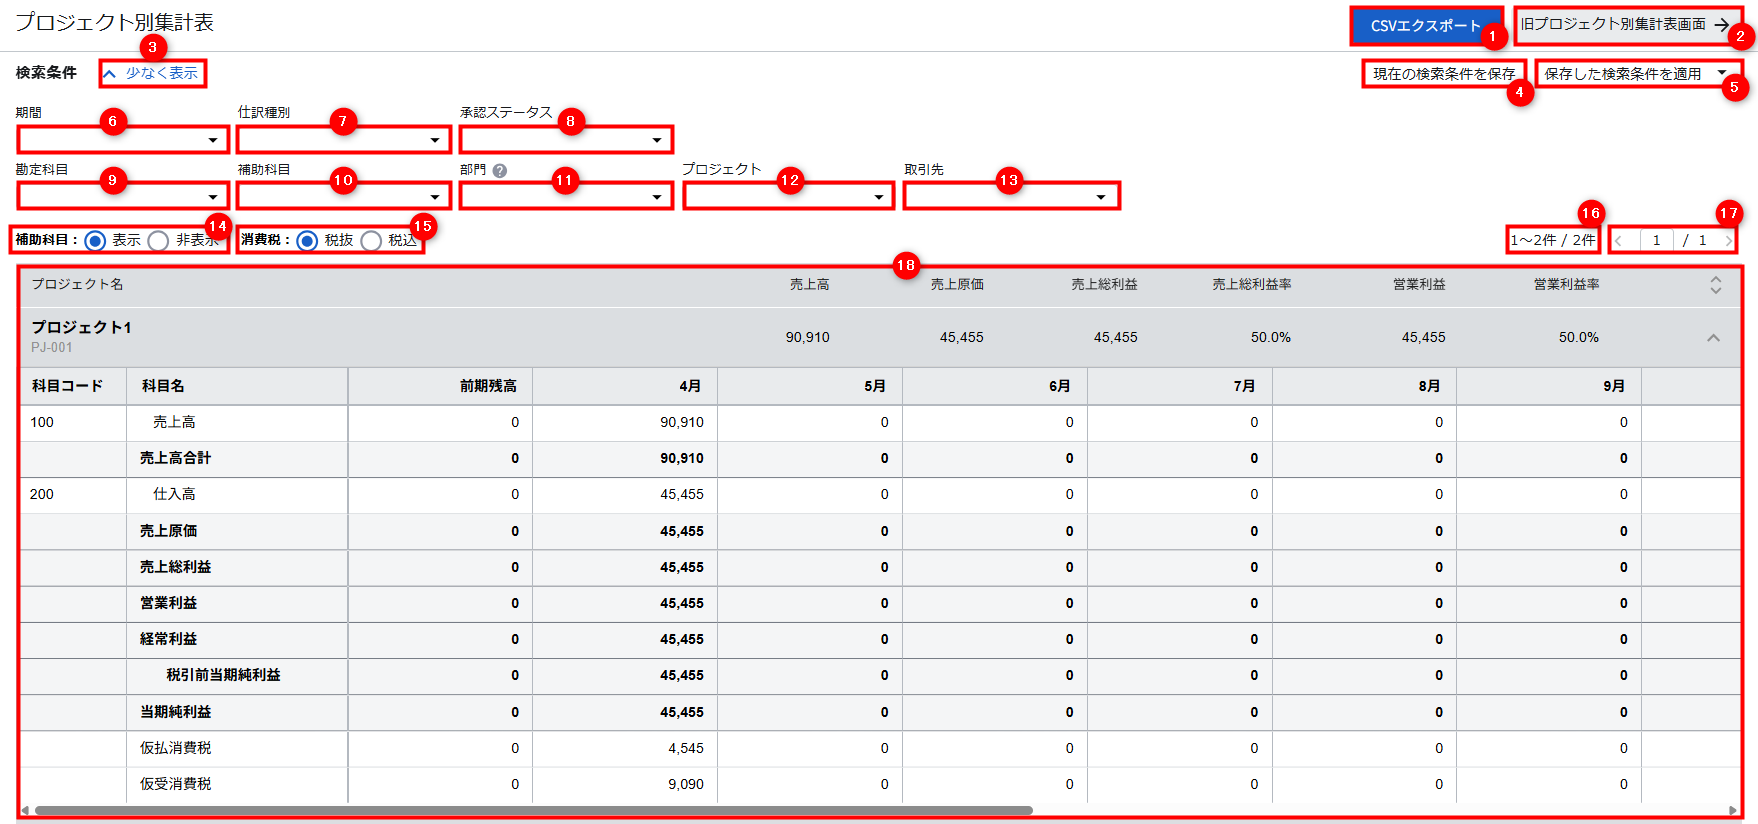Go to next page arrow
This screenshot has height=824, width=1758.
1728,241
